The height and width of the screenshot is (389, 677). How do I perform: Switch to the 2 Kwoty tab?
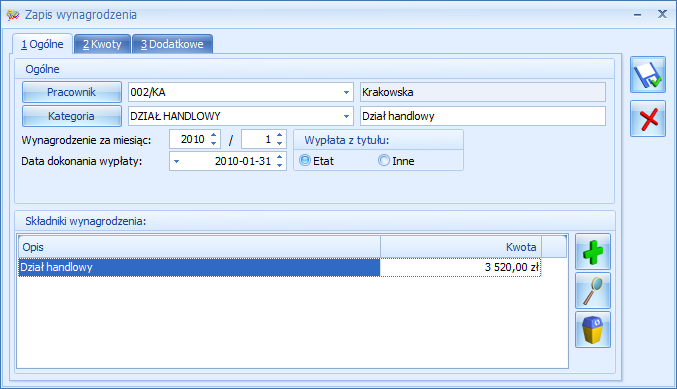pyautogui.click(x=102, y=44)
